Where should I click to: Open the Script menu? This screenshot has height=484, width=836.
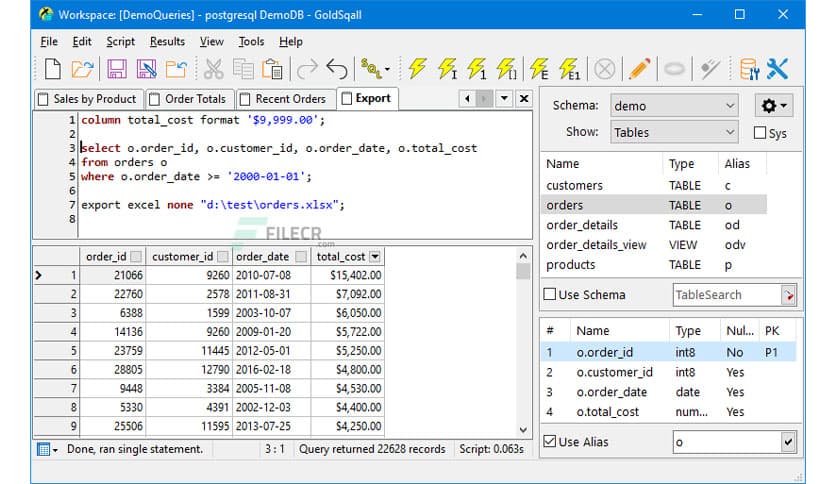coord(120,41)
